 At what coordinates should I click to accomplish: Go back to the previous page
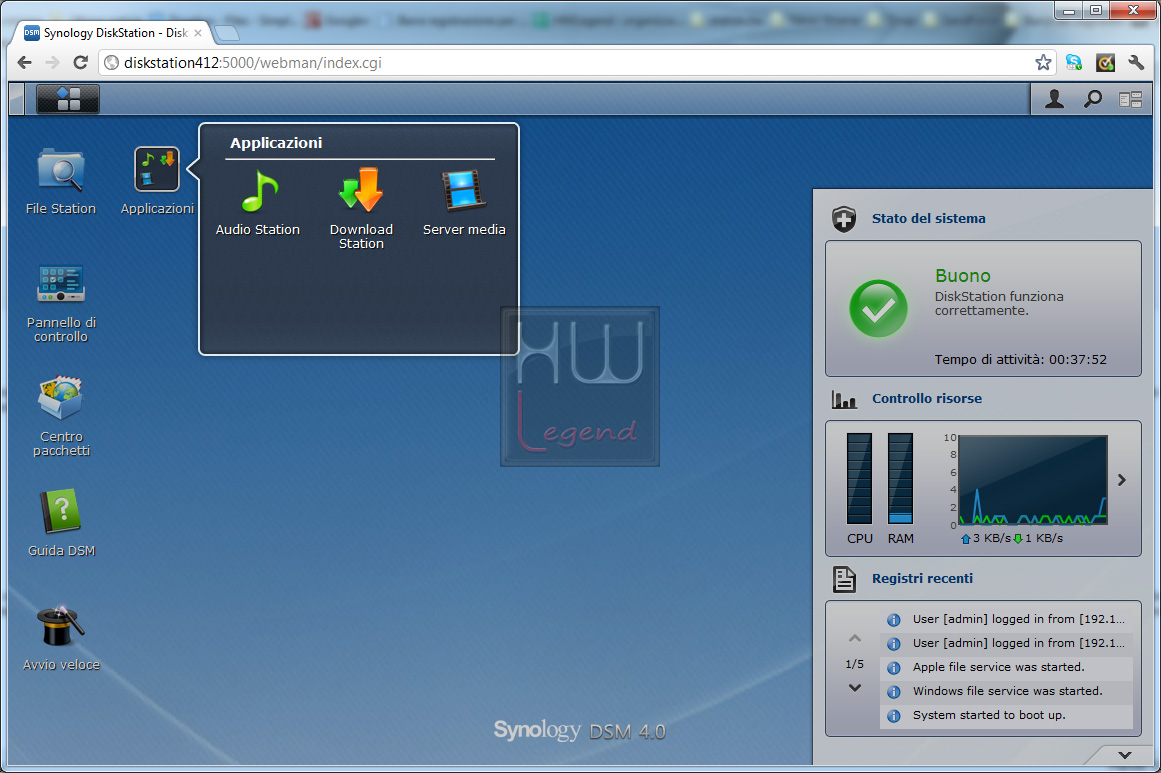click(24, 63)
